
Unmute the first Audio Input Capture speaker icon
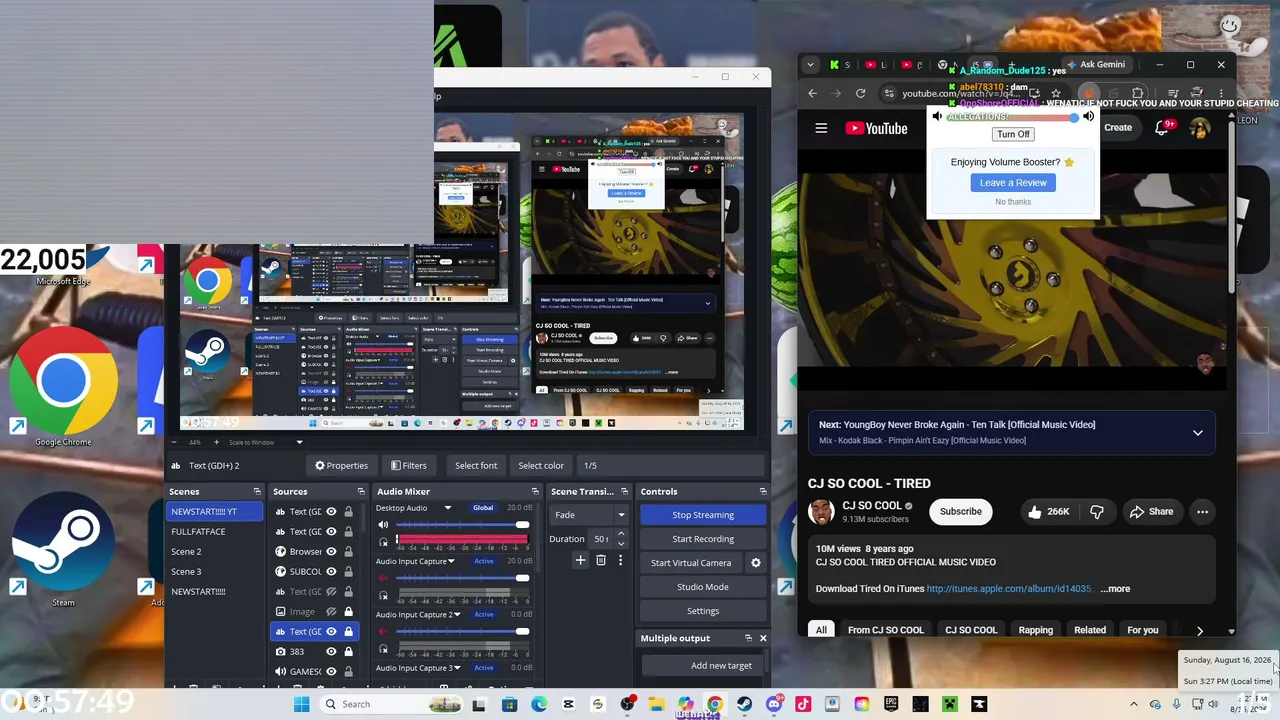click(383, 578)
